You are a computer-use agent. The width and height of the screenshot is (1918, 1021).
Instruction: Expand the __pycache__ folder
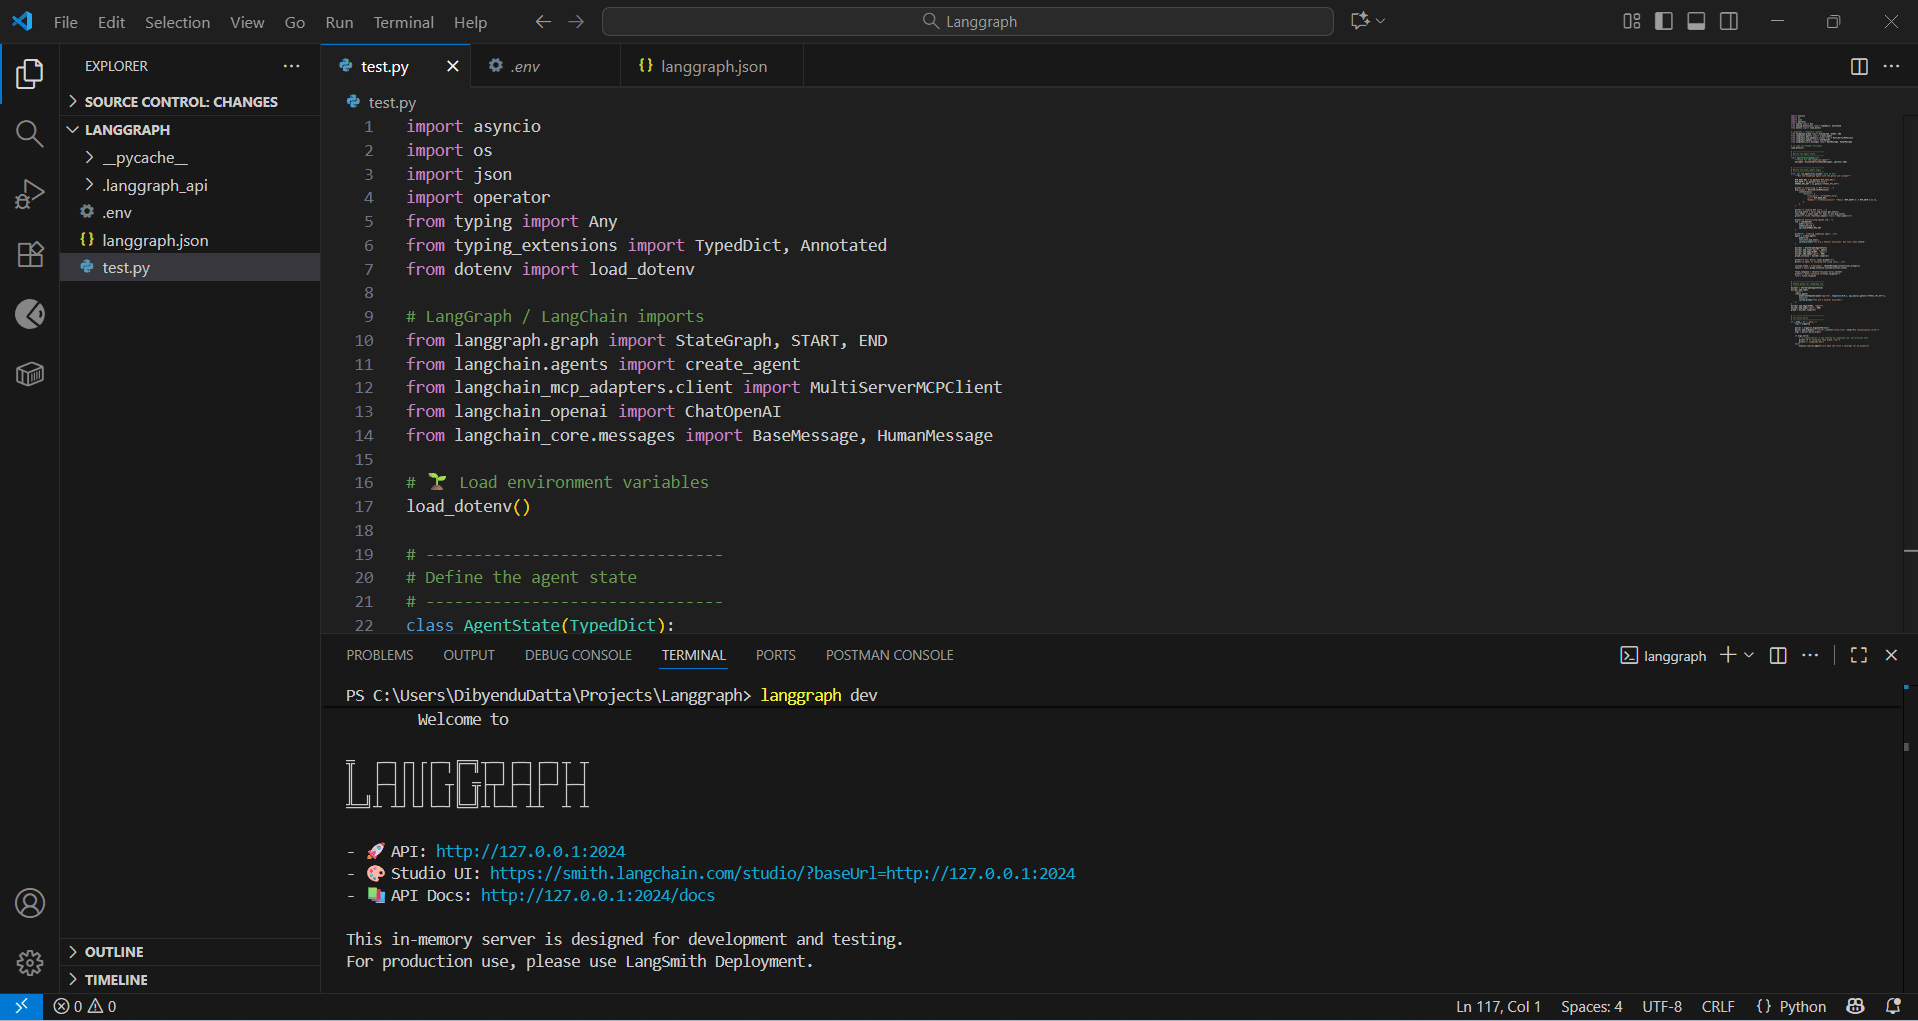point(144,158)
